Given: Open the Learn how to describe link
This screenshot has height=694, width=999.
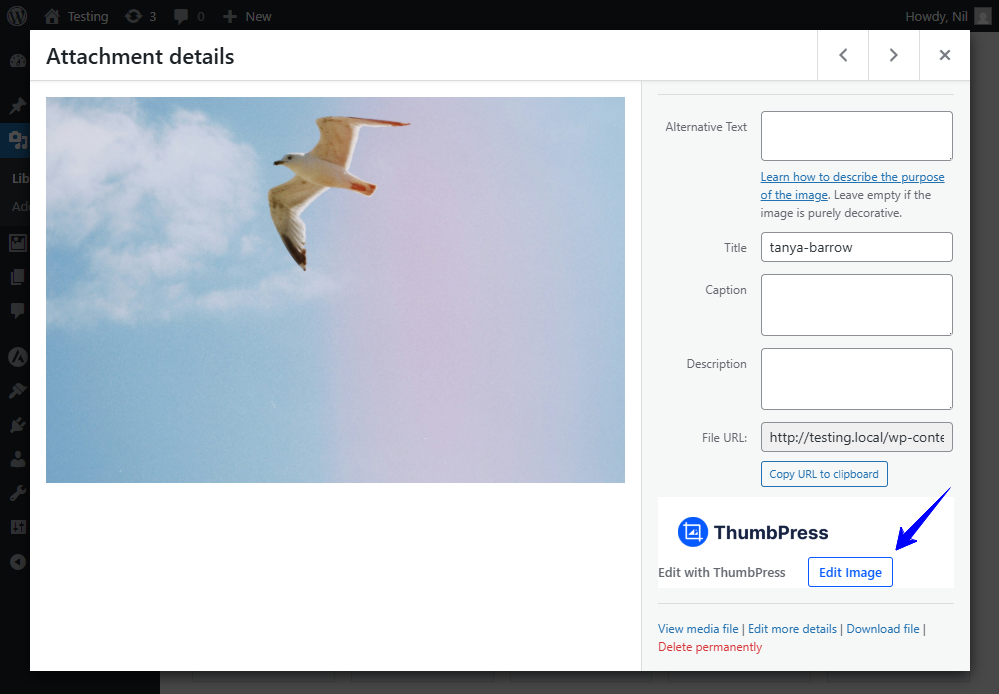Looking at the screenshot, I should (852, 185).
